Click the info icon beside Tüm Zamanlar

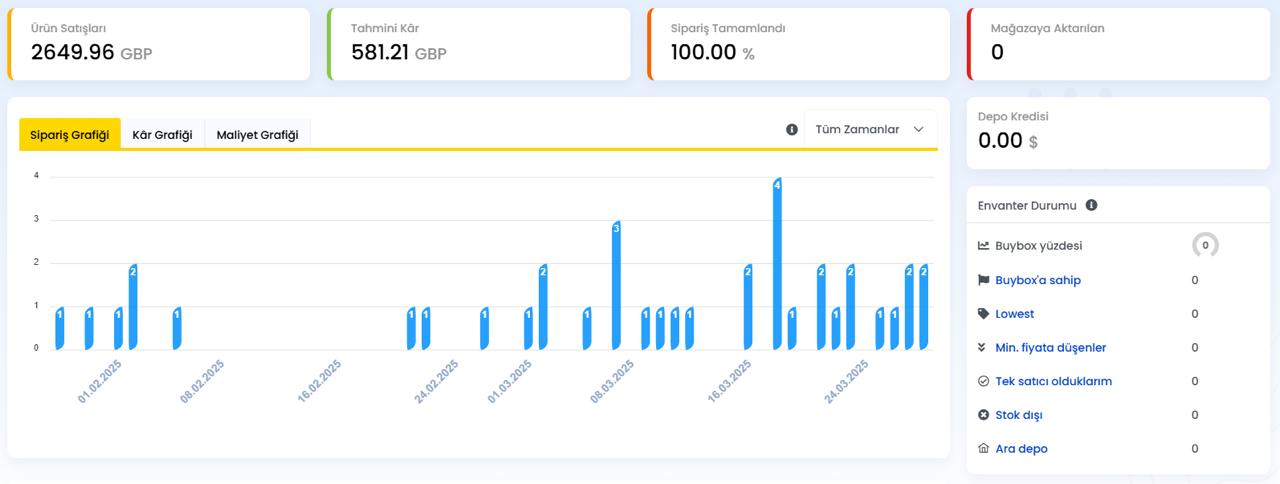pyautogui.click(x=792, y=130)
